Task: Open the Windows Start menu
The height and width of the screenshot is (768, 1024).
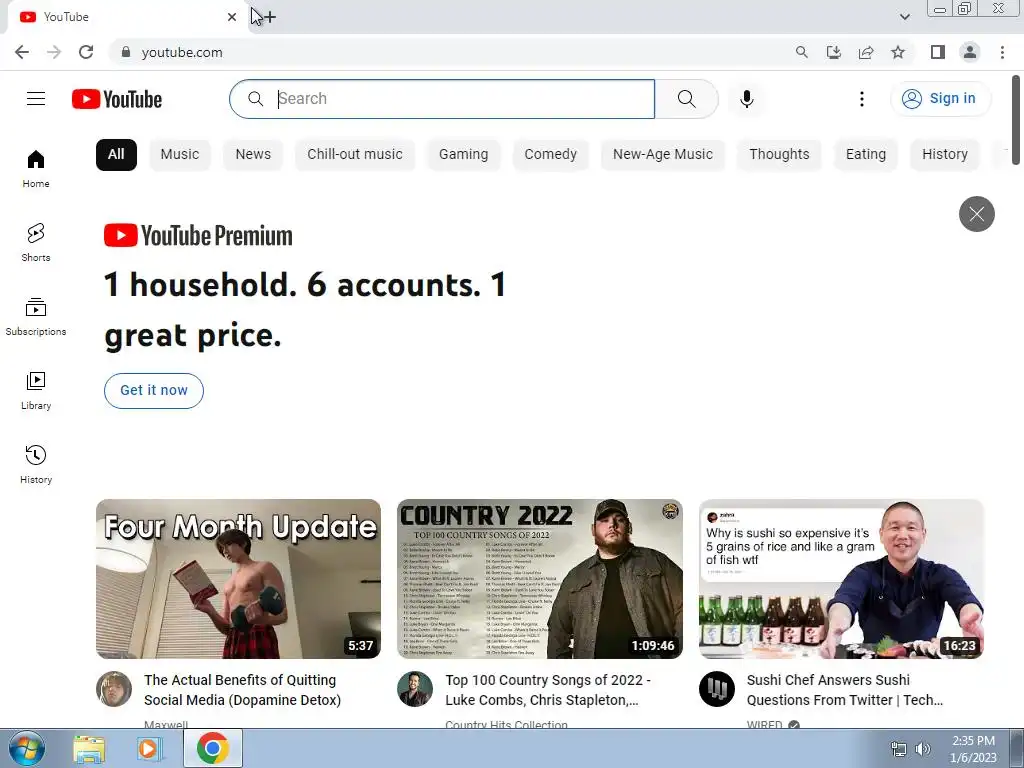Action: tap(26, 748)
